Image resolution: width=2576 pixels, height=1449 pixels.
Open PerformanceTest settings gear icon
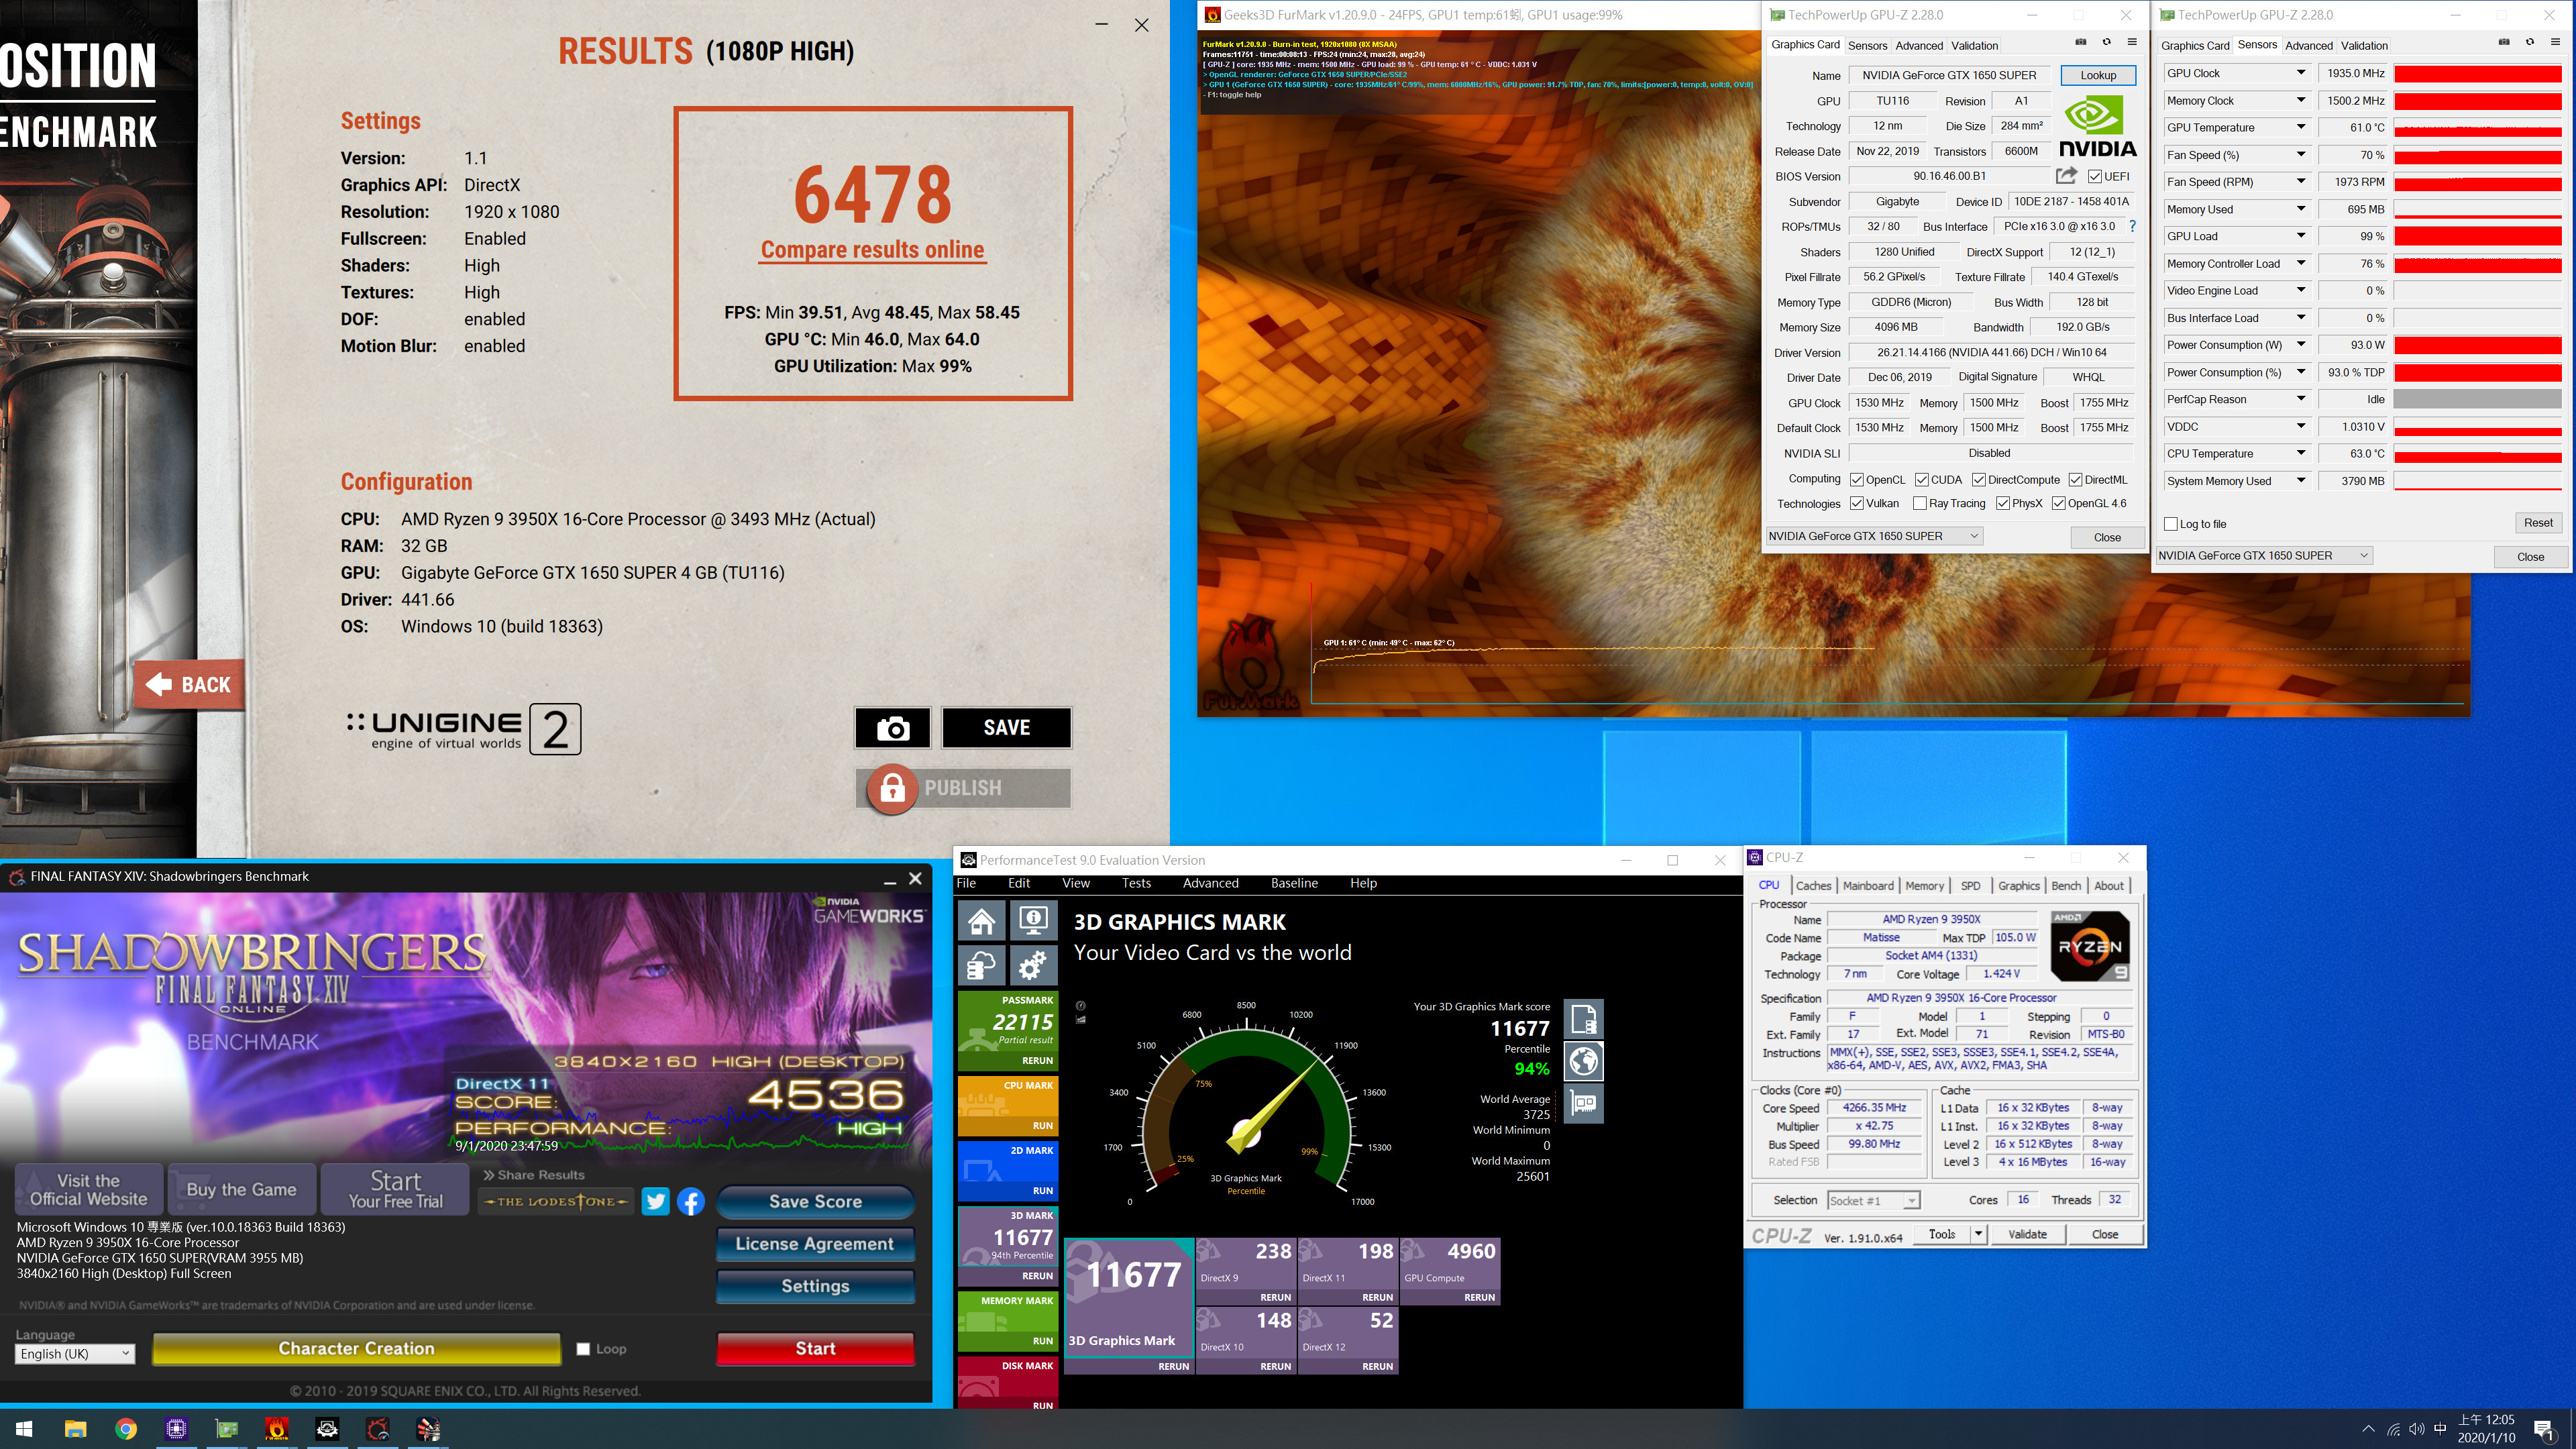coord(1033,966)
